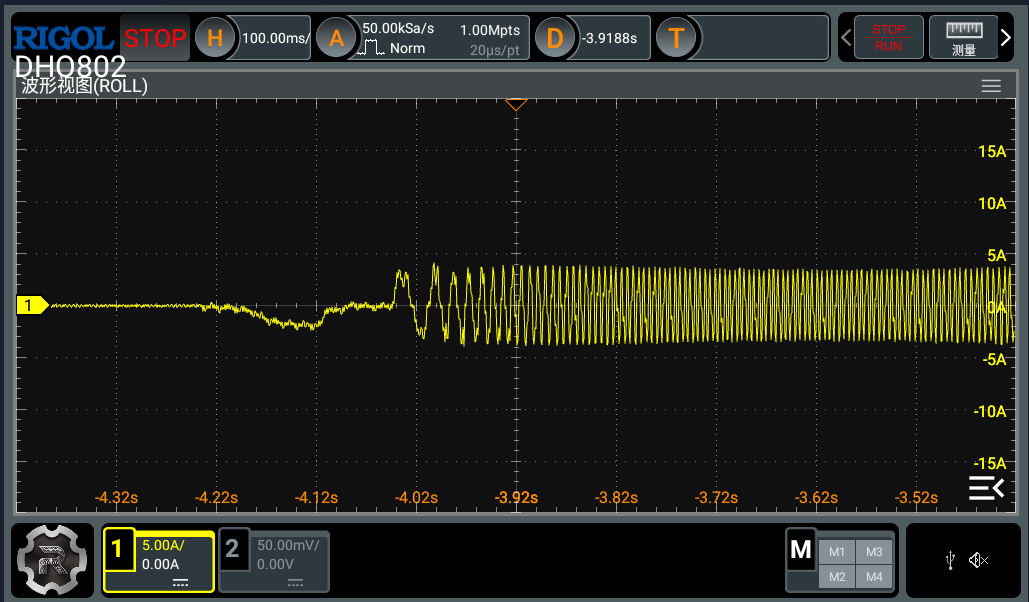Screen dimensions: 1029x602
Task: Open the Rigol gear function menu
Action: tap(52, 560)
